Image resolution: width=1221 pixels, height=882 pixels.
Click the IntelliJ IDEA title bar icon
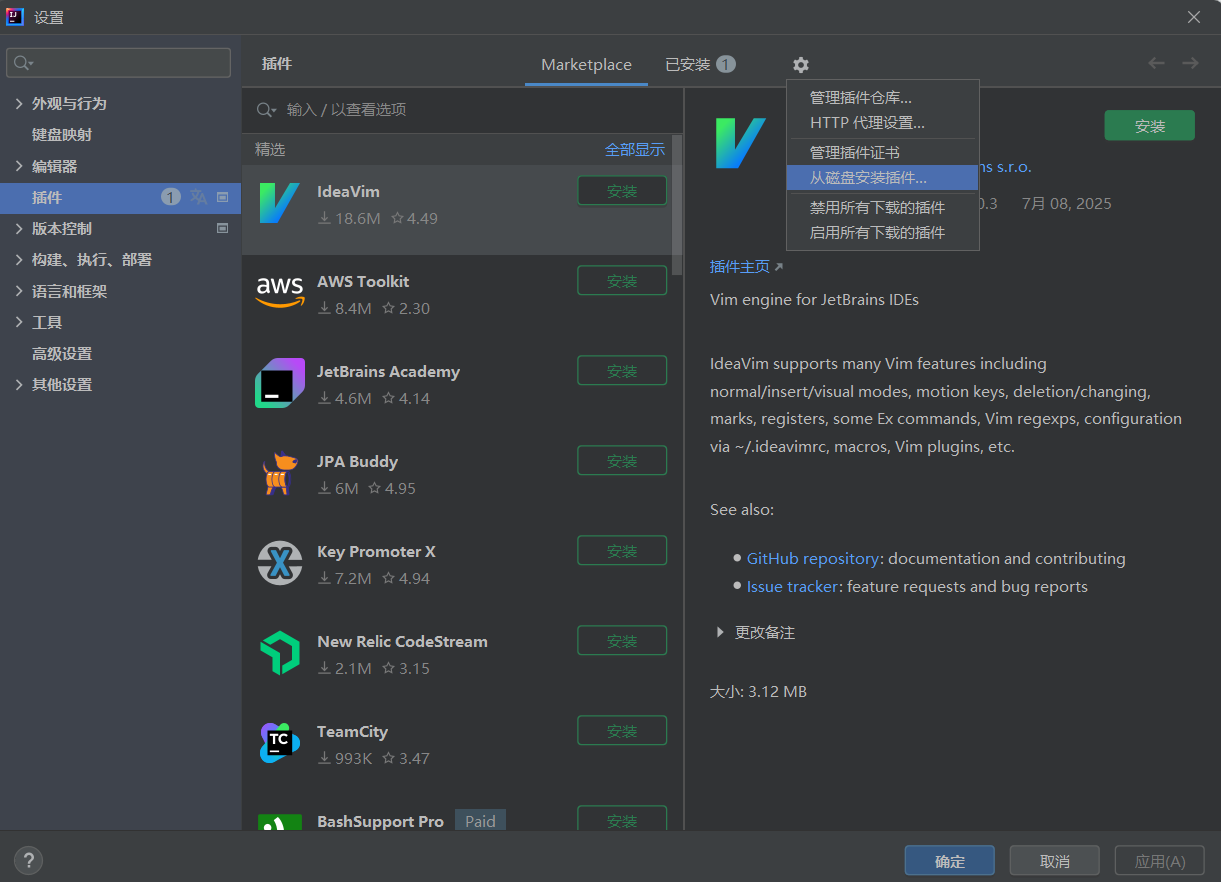[x=15, y=16]
